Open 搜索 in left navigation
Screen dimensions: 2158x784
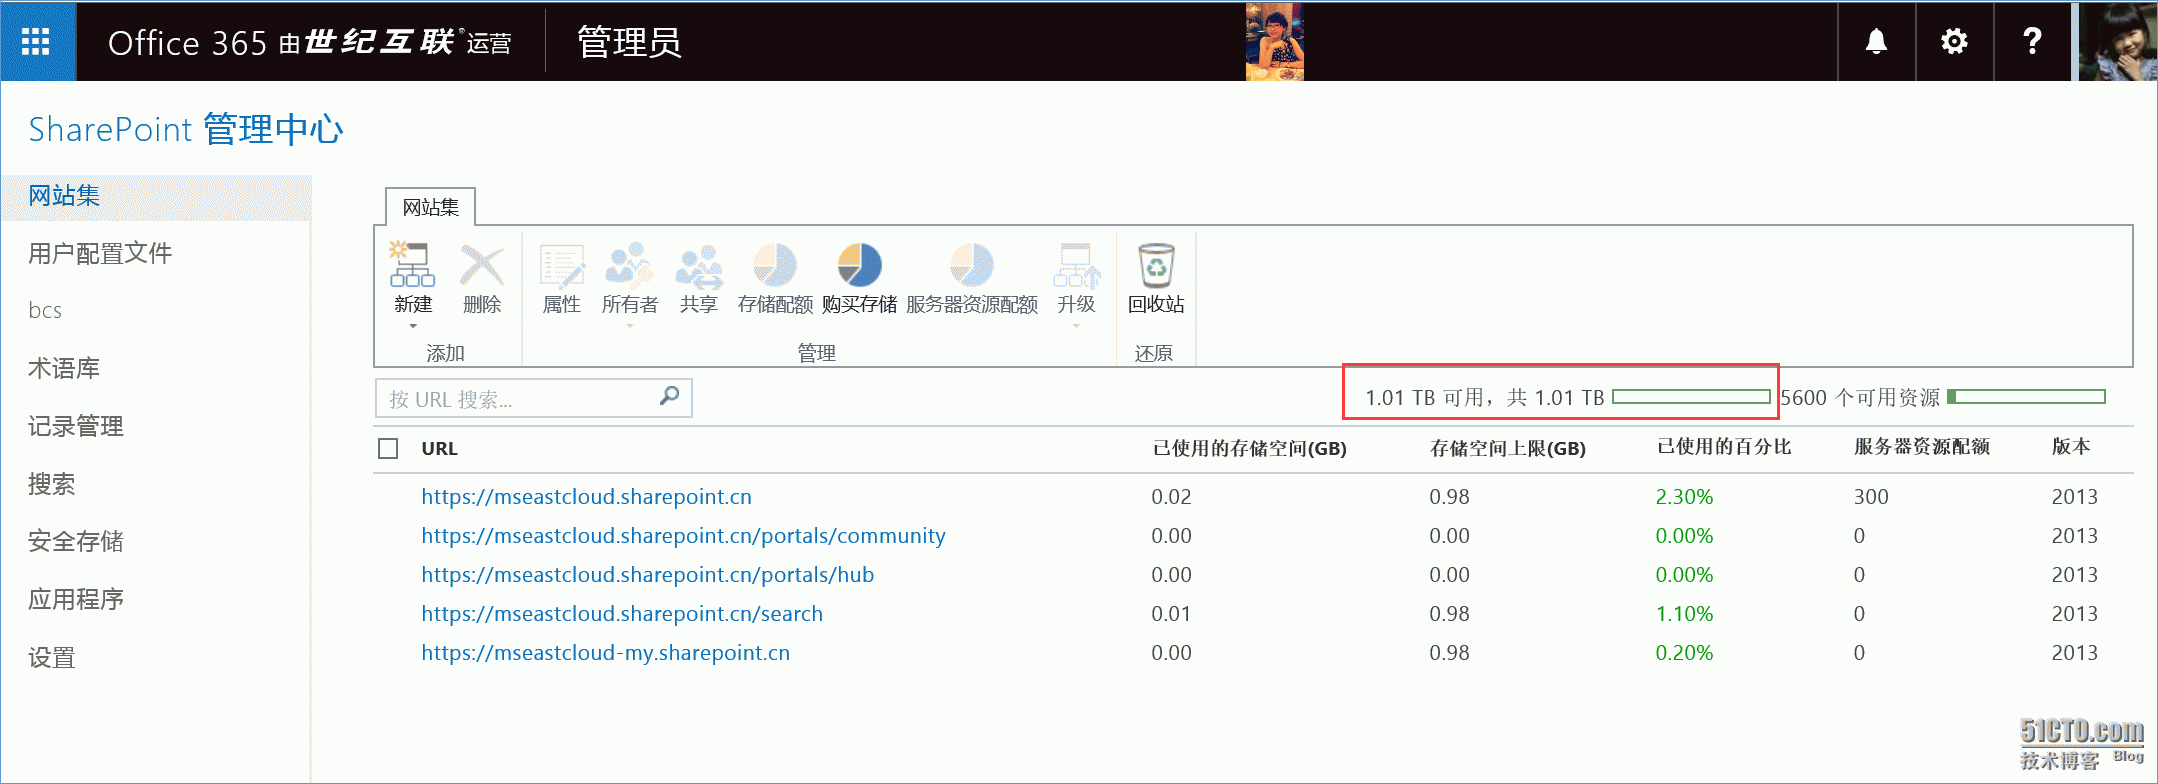click(x=52, y=484)
